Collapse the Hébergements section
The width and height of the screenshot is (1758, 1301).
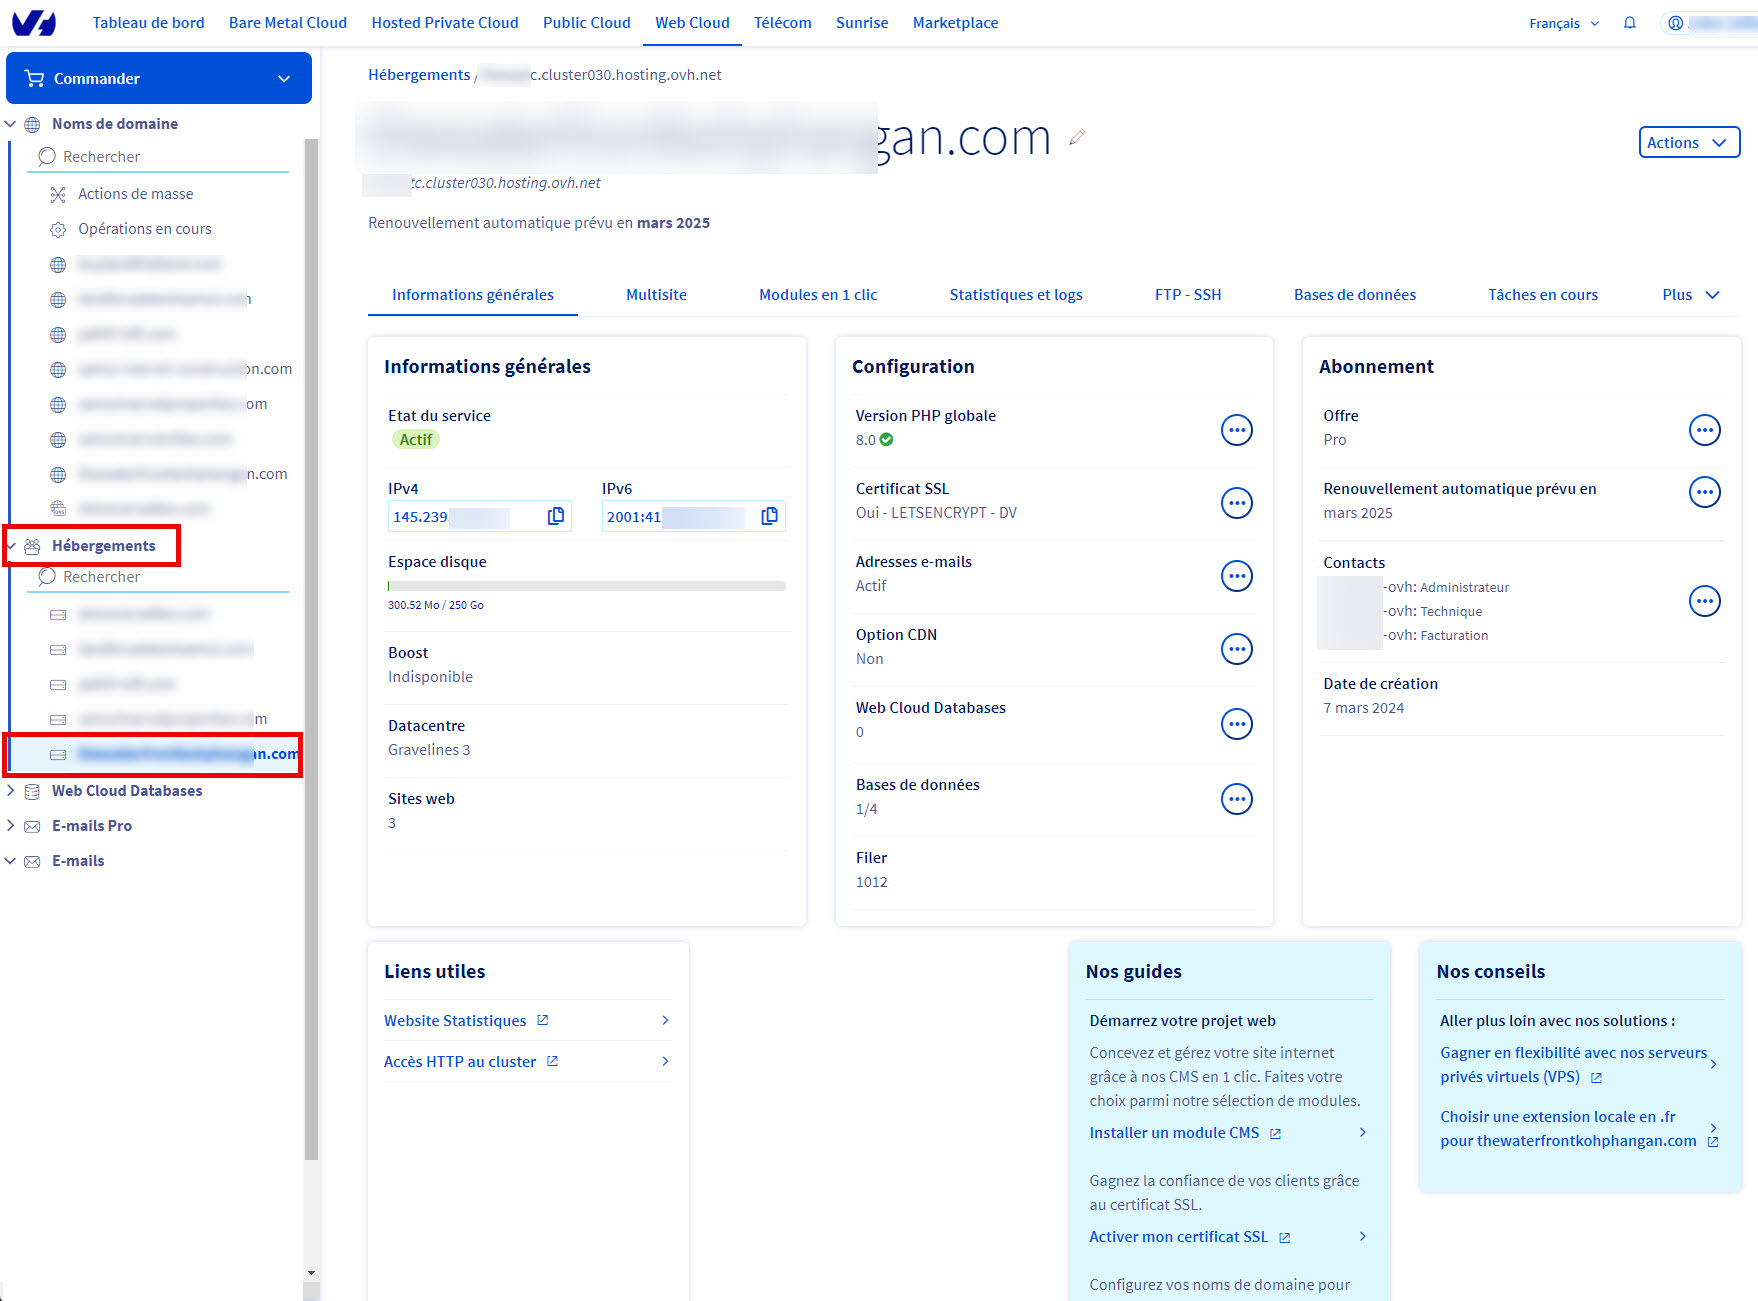[11, 546]
